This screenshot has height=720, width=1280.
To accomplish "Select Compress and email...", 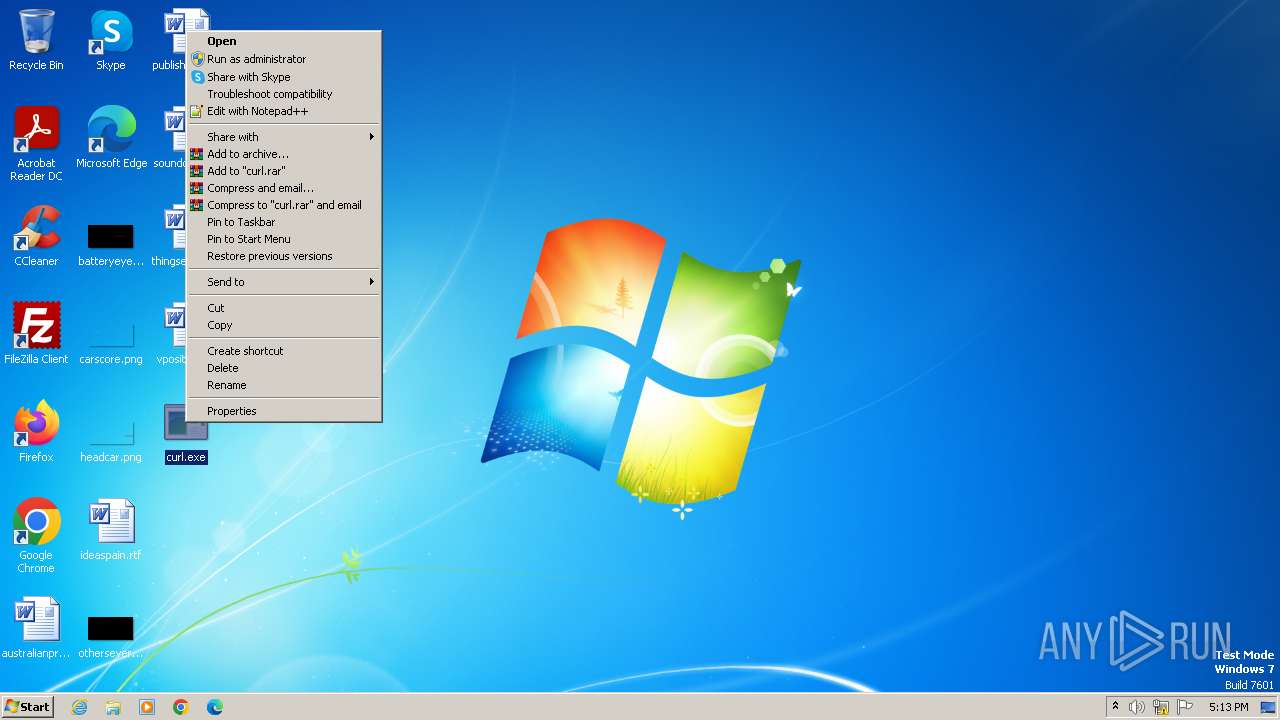I will point(284,188).
